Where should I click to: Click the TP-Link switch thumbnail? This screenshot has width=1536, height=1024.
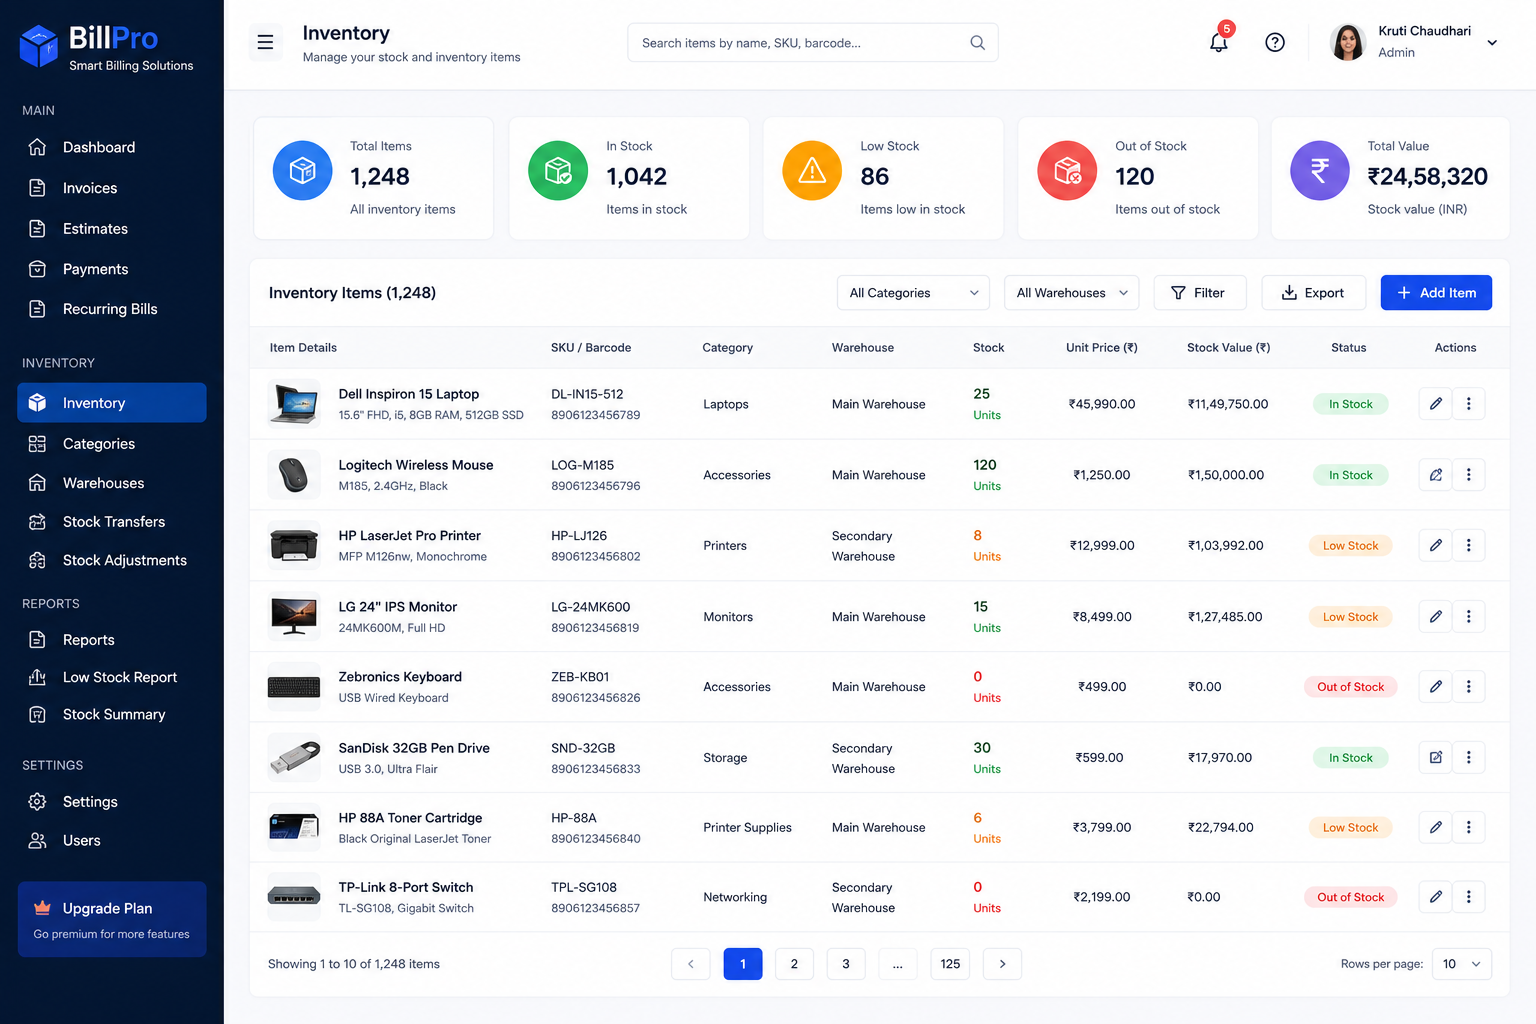click(x=294, y=897)
